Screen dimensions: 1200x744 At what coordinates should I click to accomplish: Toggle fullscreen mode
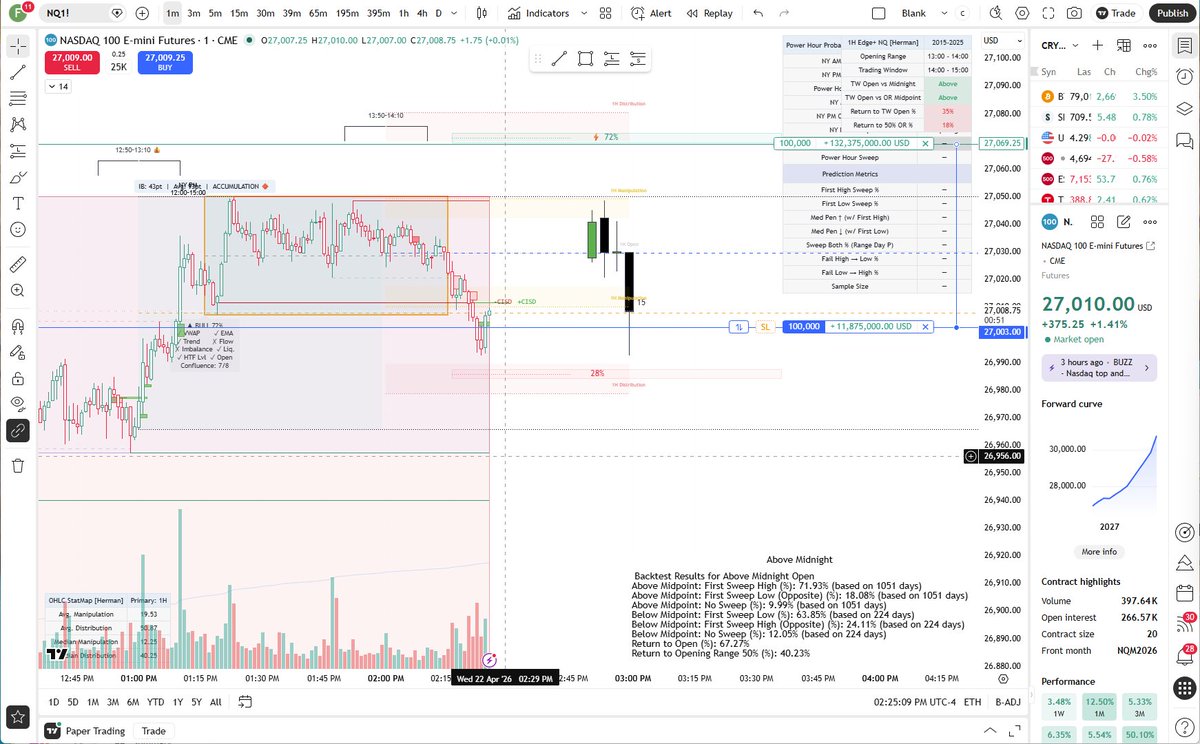tap(1048, 13)
